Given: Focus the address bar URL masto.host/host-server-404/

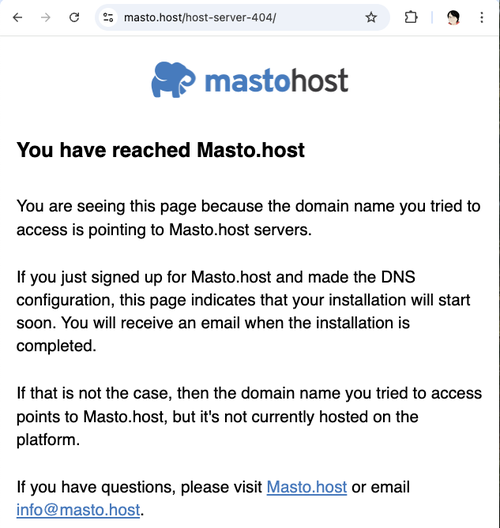Looking at the screenshot, I should 200,17.
